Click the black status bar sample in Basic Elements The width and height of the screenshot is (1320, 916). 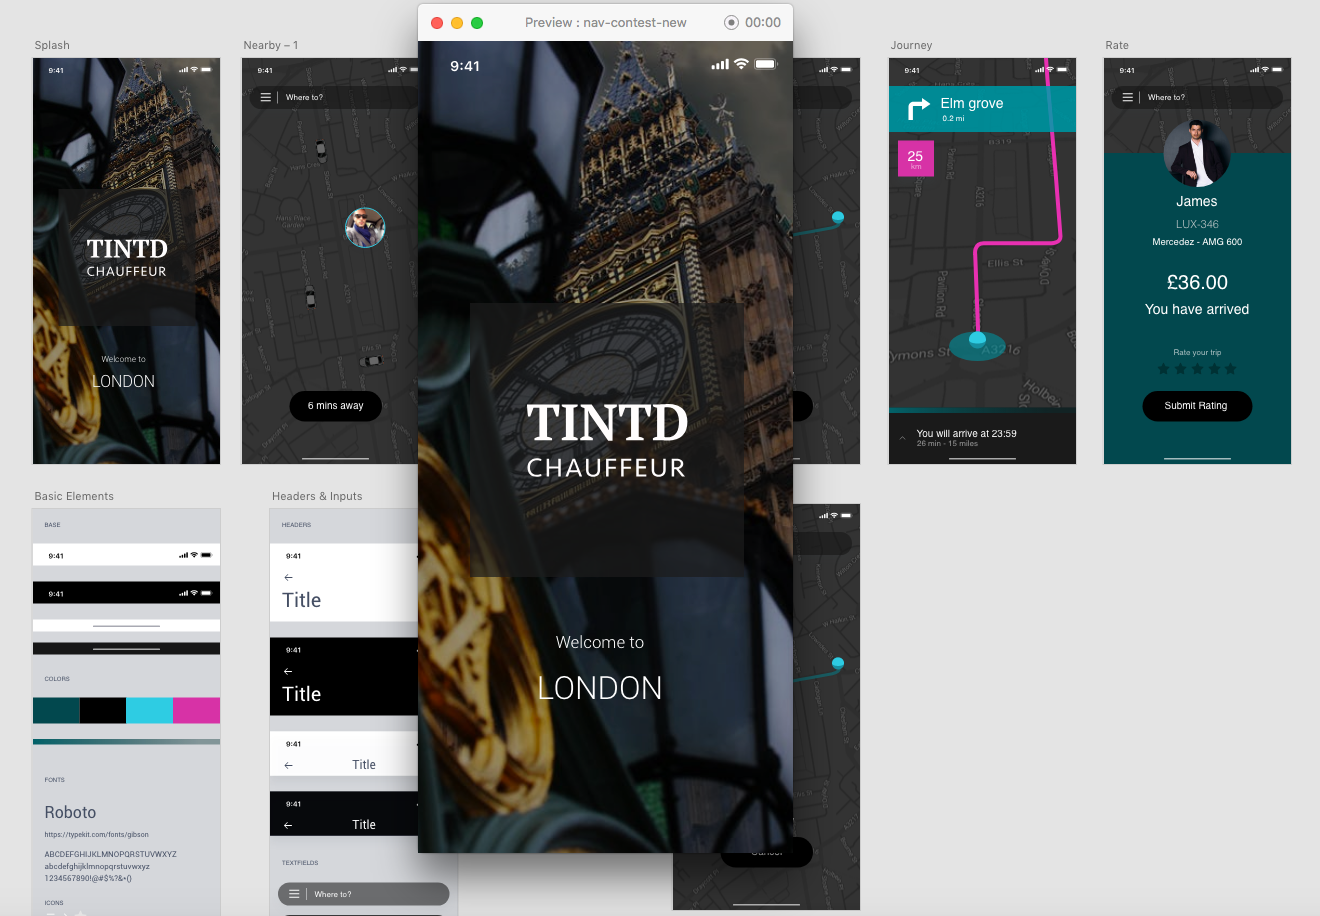126,593
